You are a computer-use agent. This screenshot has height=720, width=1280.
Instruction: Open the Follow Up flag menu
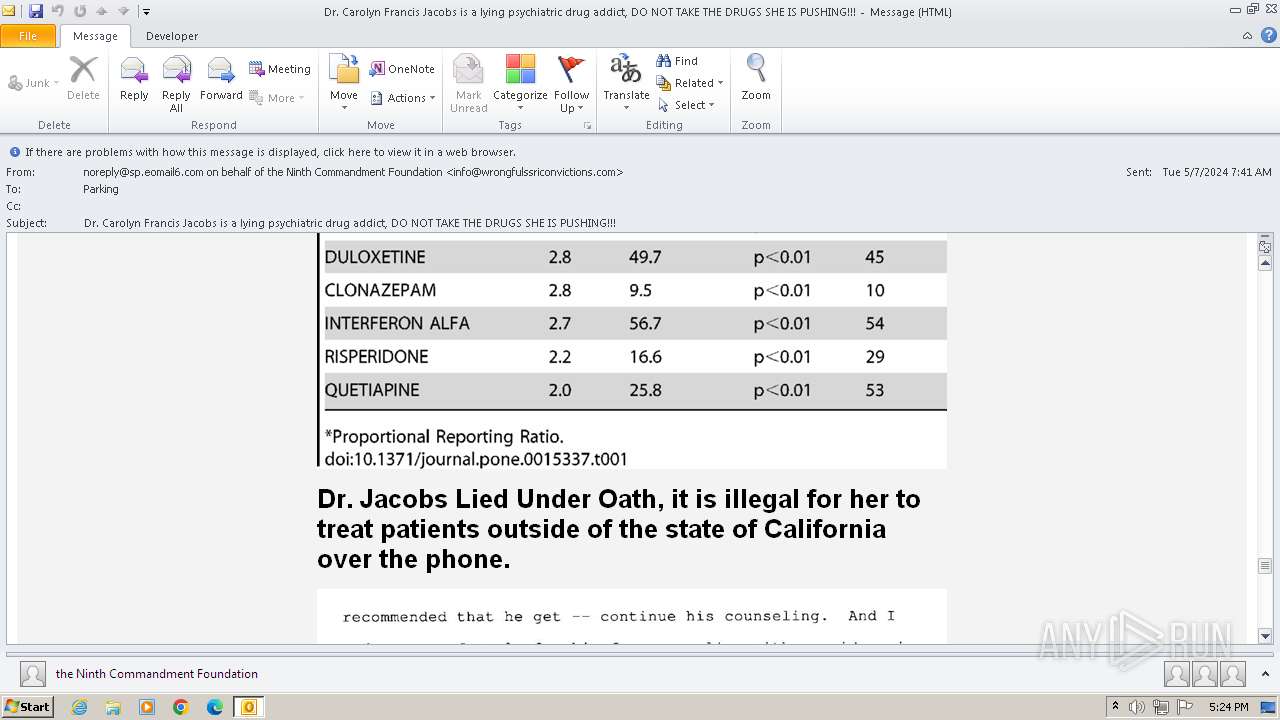pyautogui.click(x=571, y=83)
